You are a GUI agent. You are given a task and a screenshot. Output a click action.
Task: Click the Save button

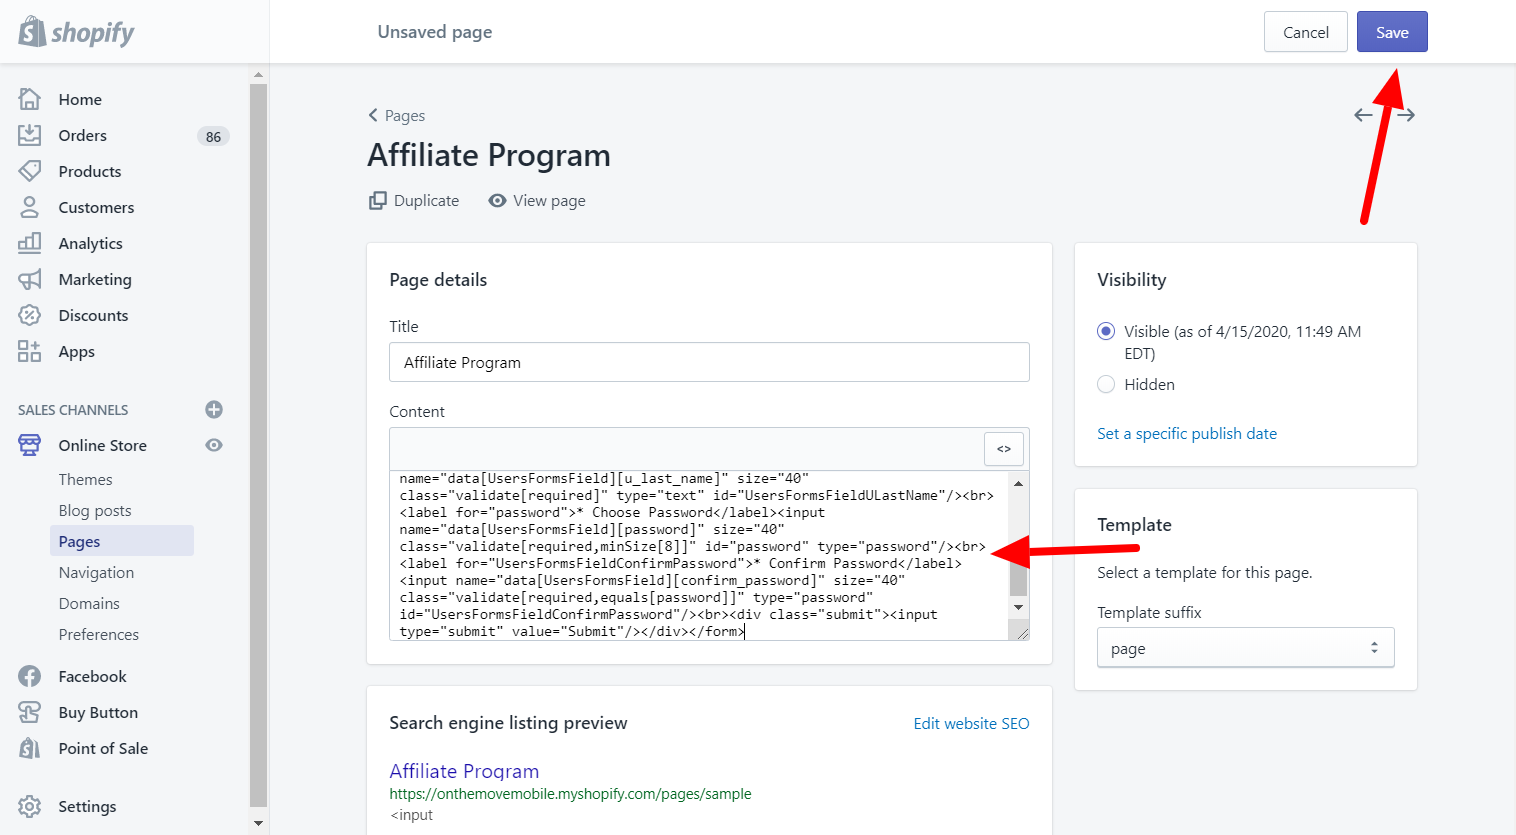click(x=1392, y=32)
